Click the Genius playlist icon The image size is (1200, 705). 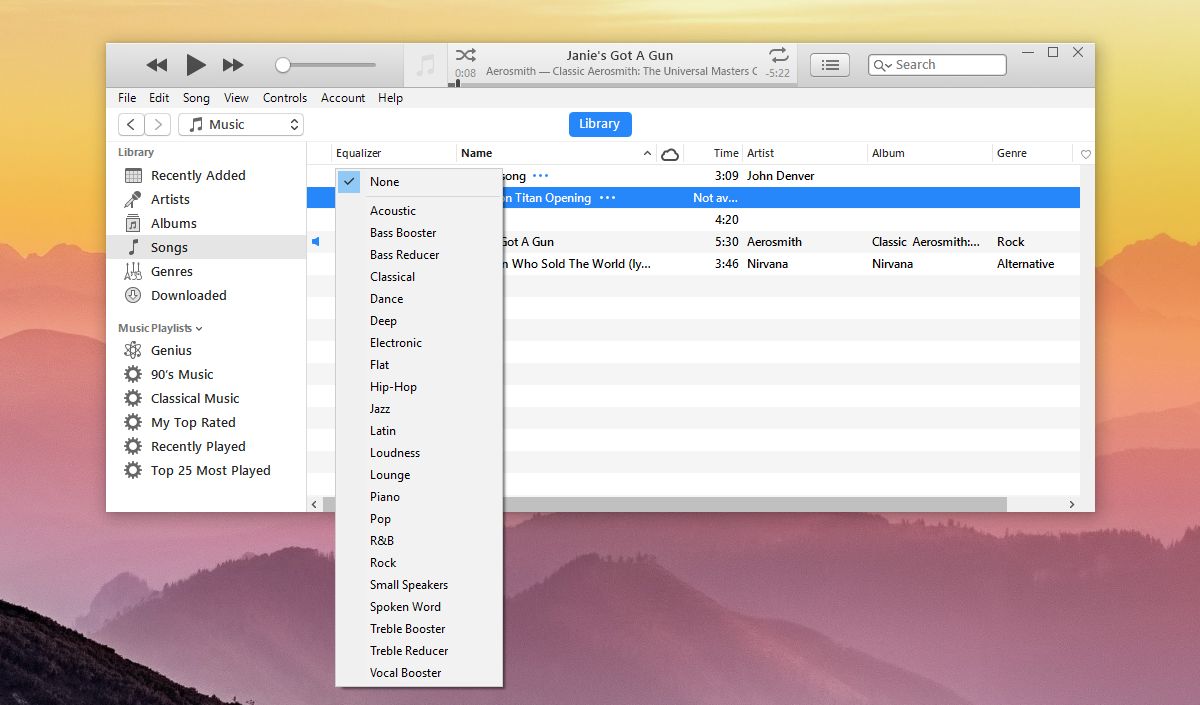click(x=131, y=350)
